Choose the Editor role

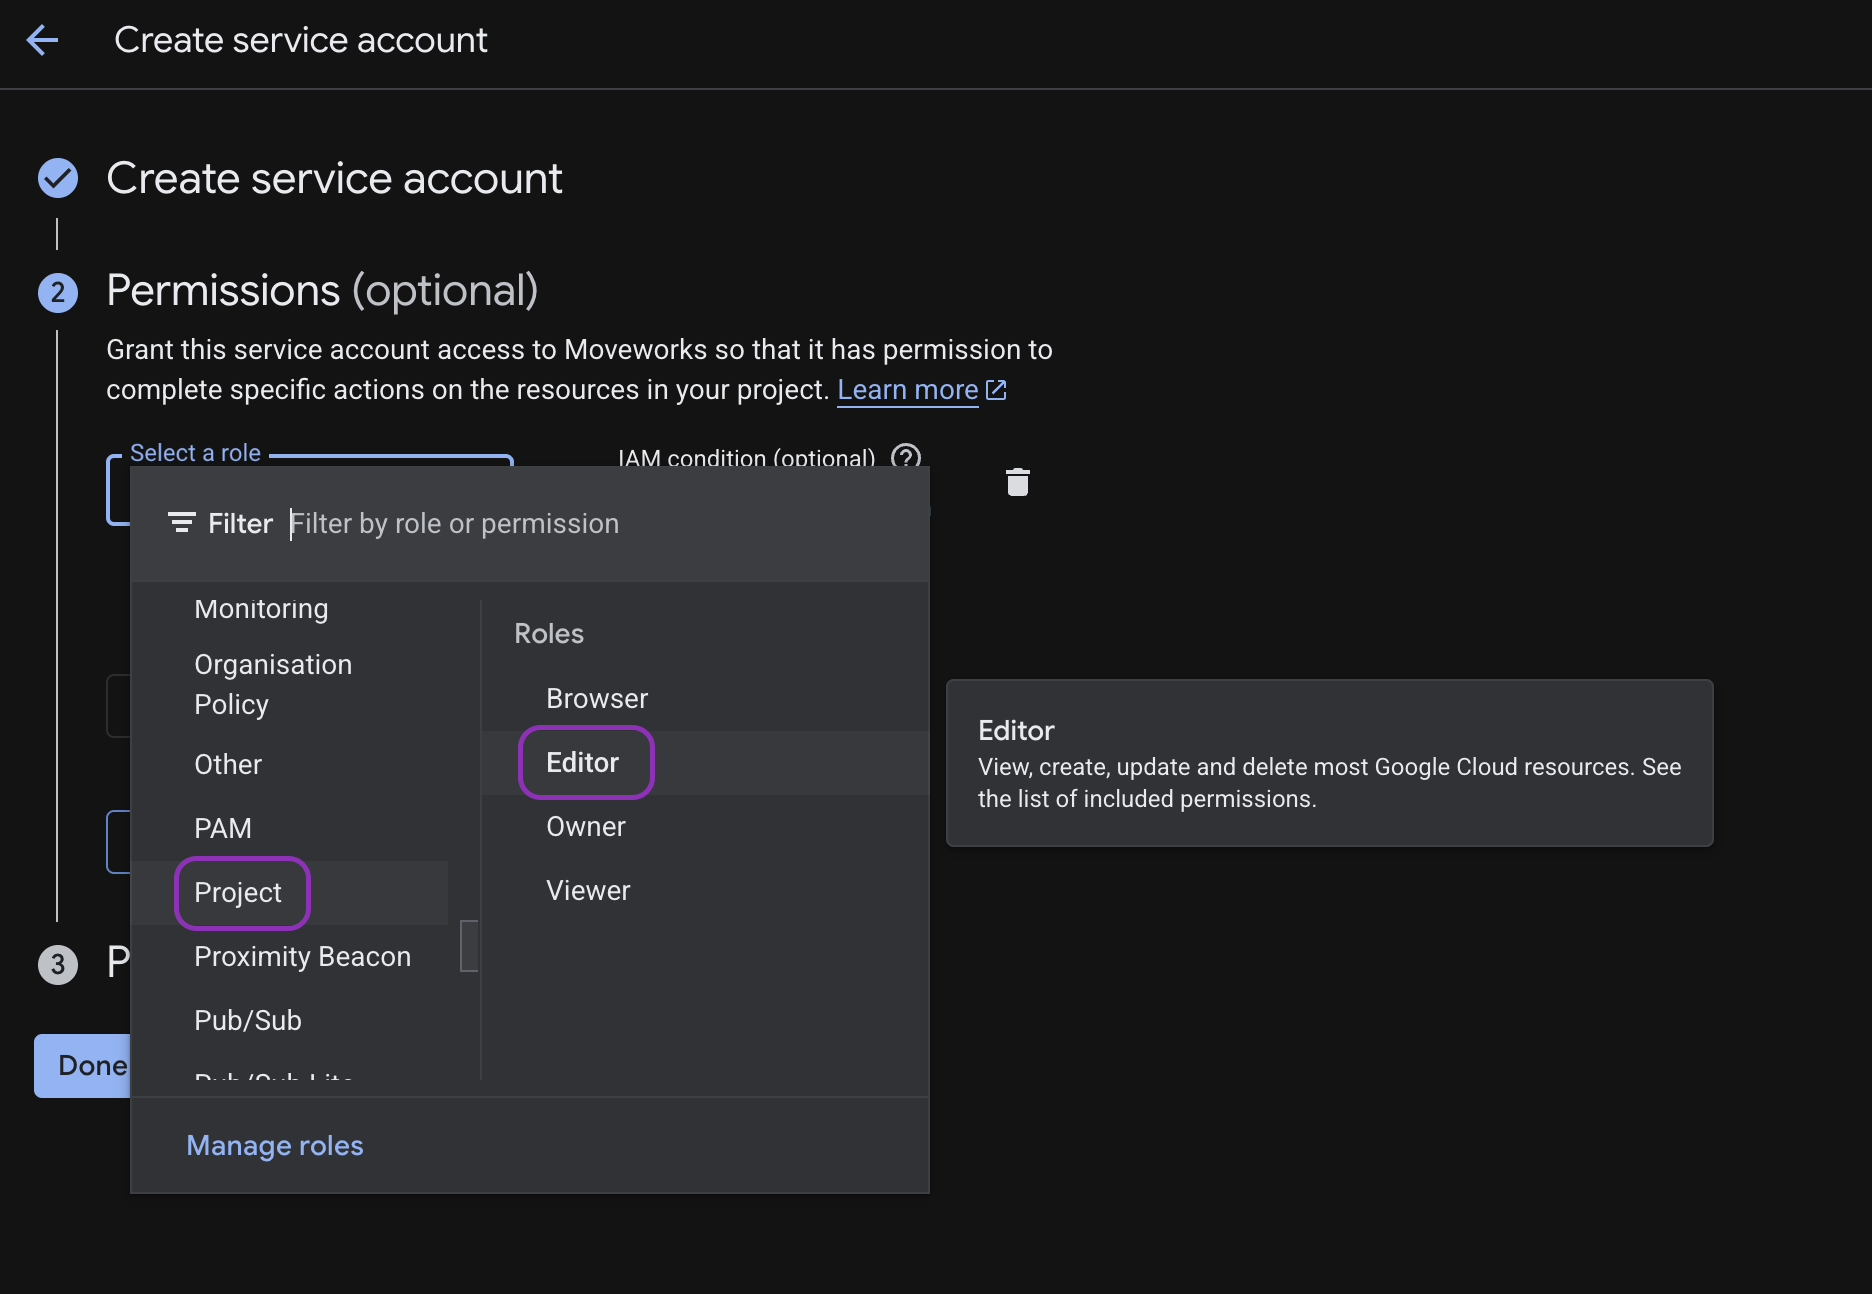click(x=583, y=762)
